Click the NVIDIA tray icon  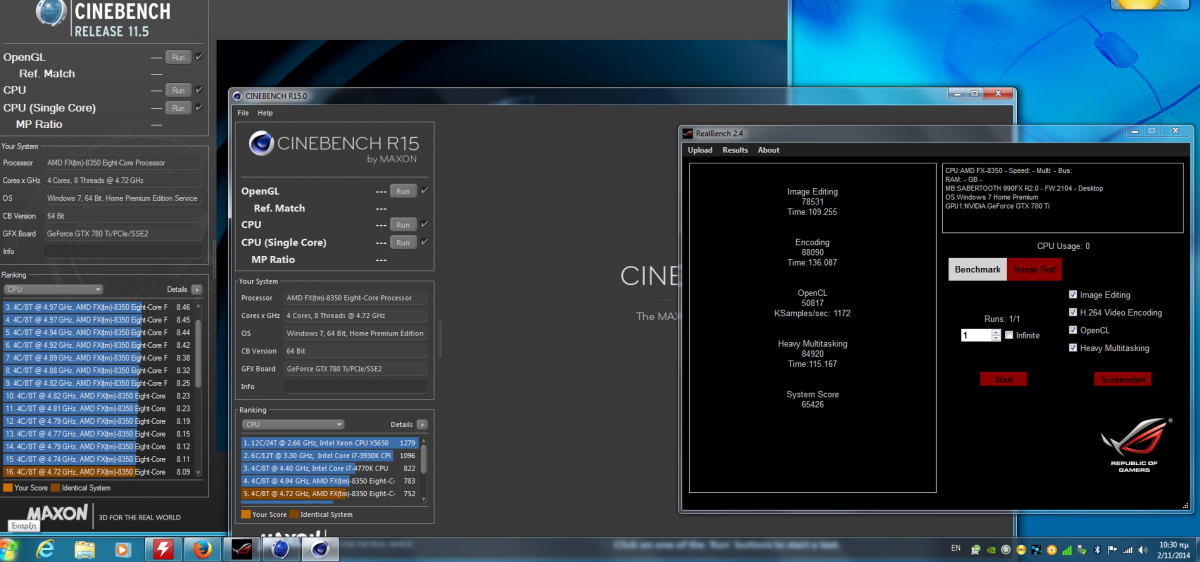(x=991, y=549)
